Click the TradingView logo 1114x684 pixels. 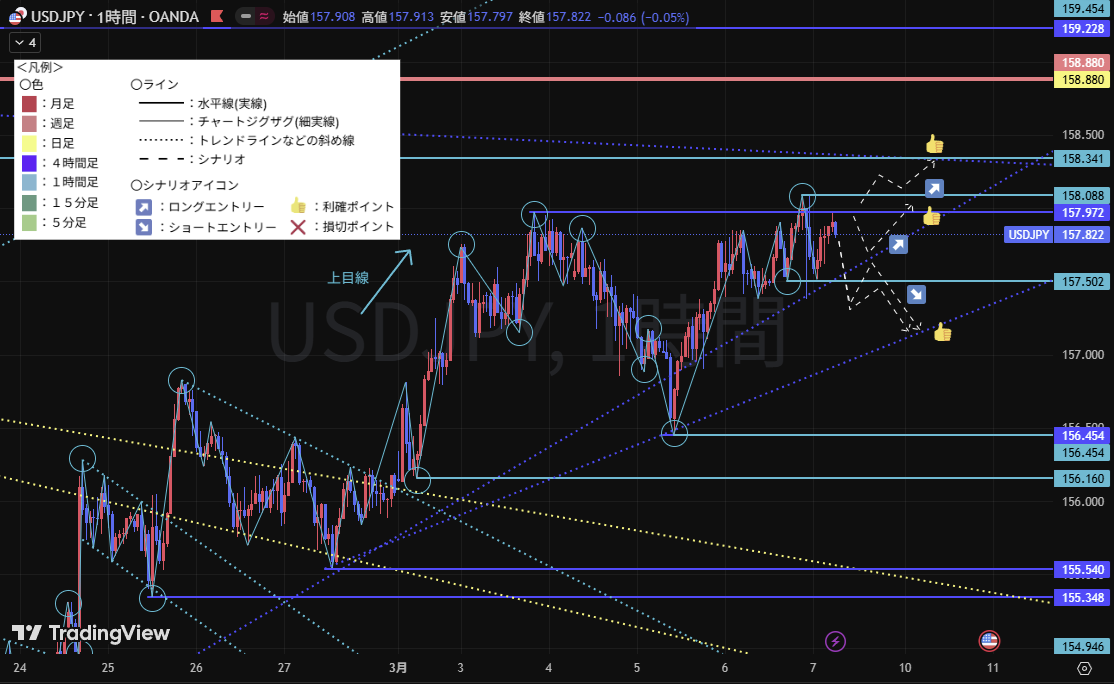[91, 633]
